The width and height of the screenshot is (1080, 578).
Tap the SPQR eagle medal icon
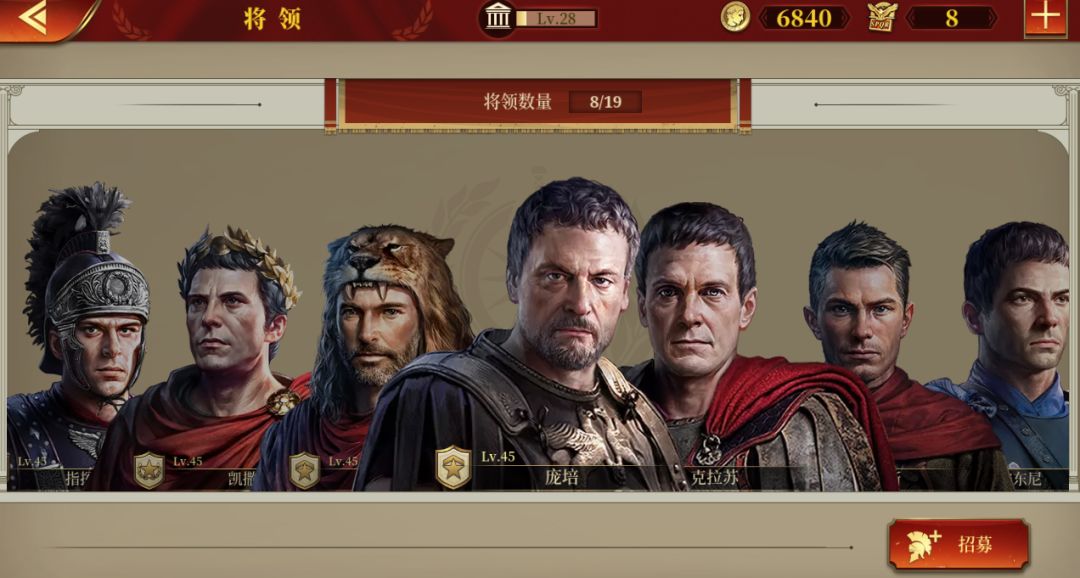(882, 17)
